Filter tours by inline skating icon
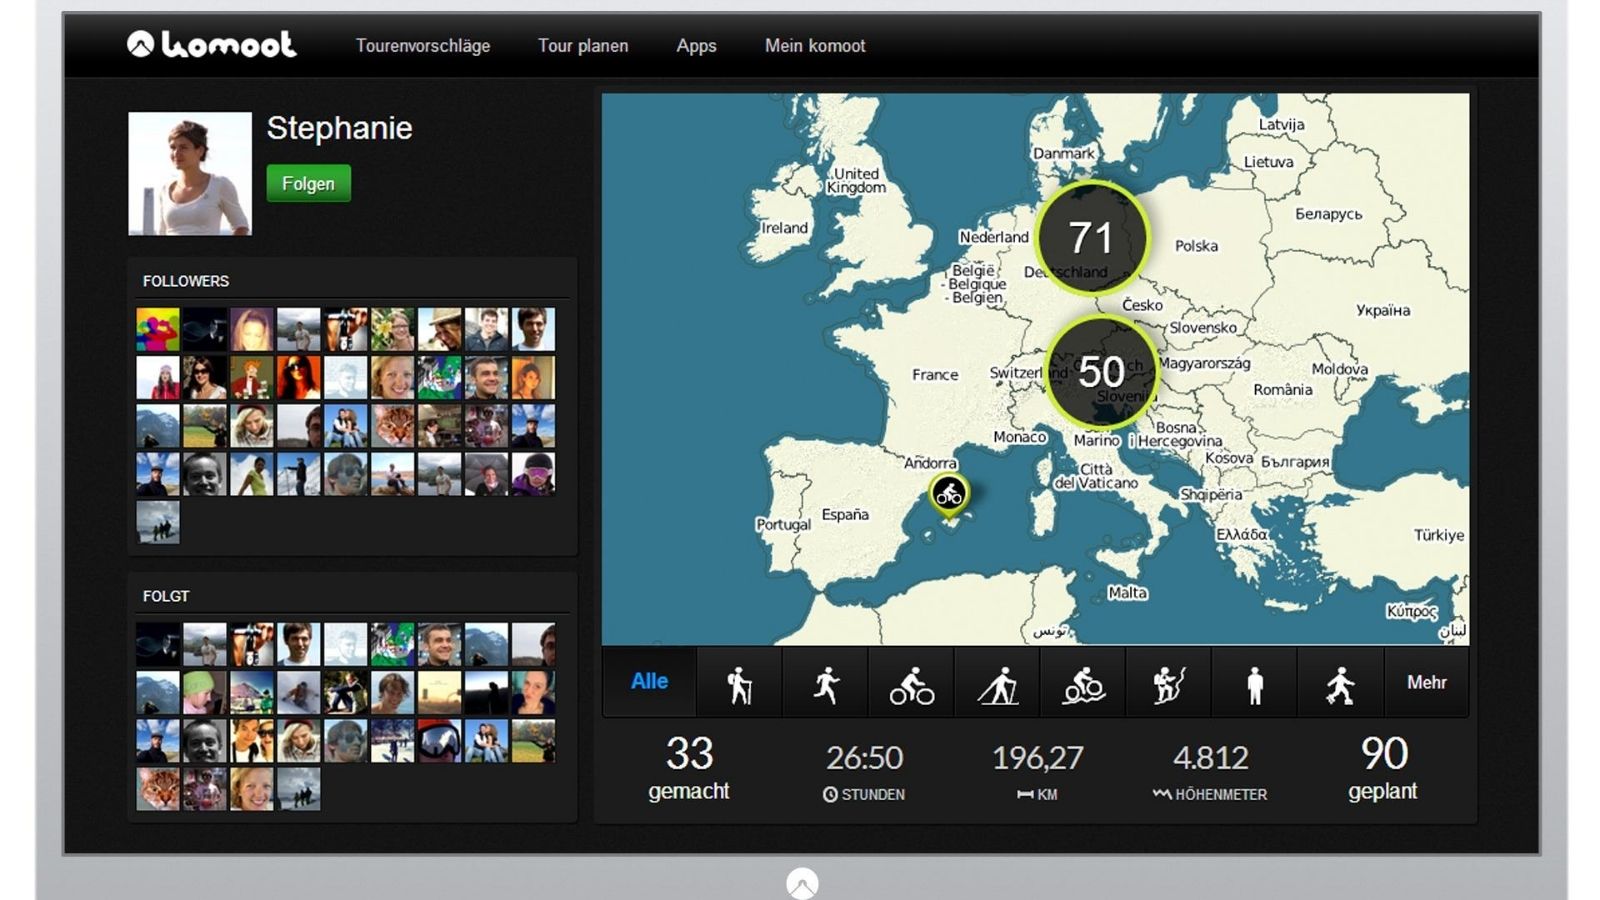 coord(1340,685)
